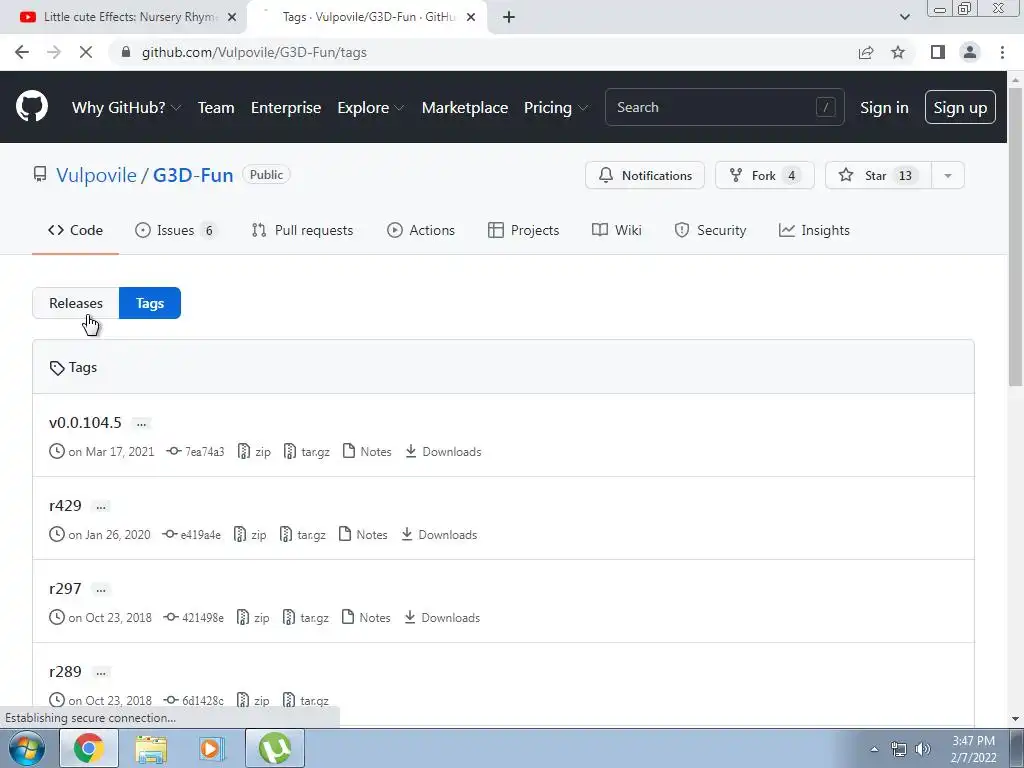
Task: Expand the ellipsis next to v0.0.104.5
Action: point(141,423)
